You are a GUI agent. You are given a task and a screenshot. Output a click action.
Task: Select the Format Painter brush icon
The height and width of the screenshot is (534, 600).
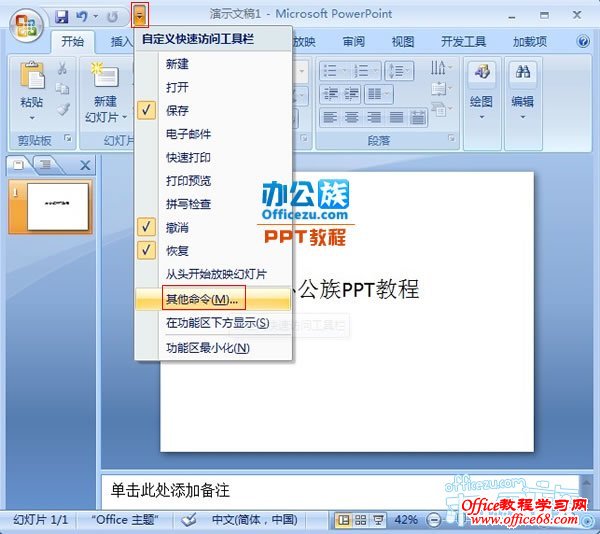pyautogui.click(x=63, y=109)
